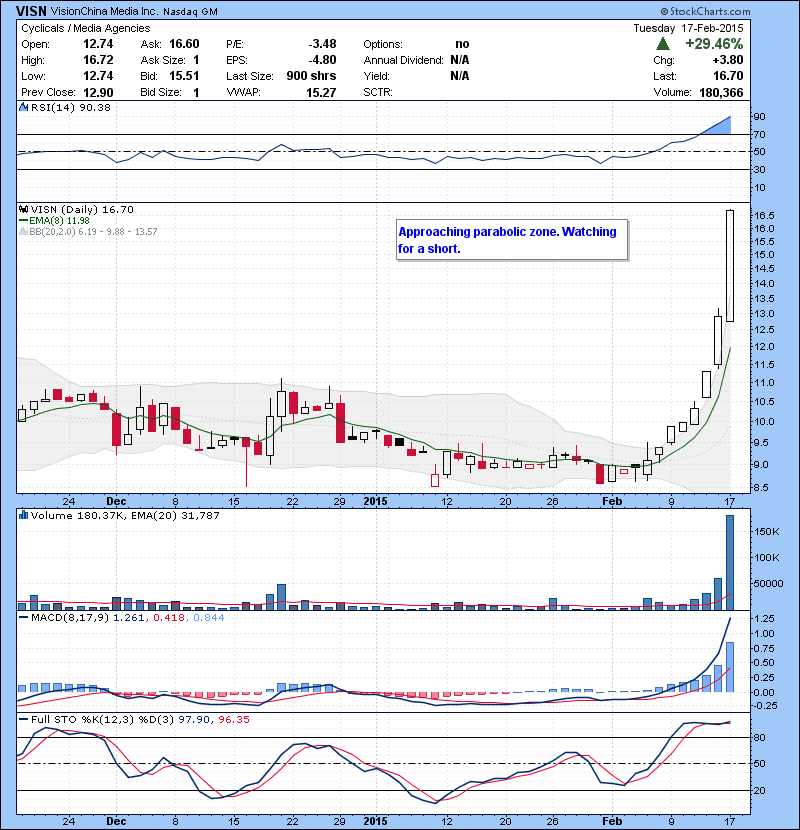
Task: Click the Approaching parabolic zone annotation box
Action: click(x=512, y=240)
